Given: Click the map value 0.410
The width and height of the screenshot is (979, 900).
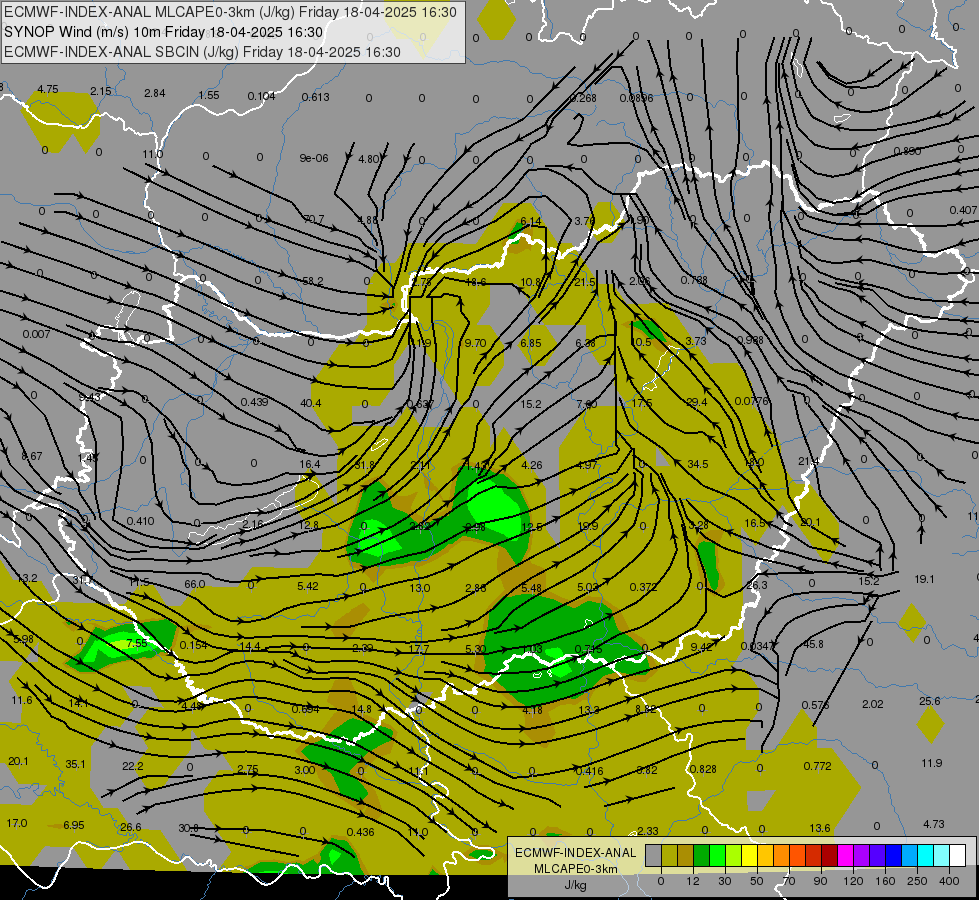Looking at the screenshot, I should click(140, 521).
